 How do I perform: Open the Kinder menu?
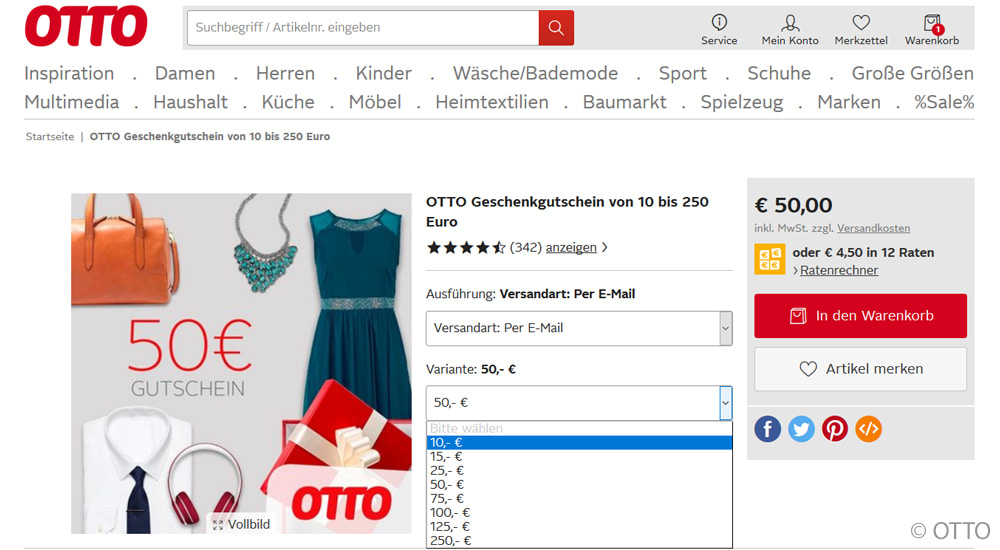[x=383, y=73]
